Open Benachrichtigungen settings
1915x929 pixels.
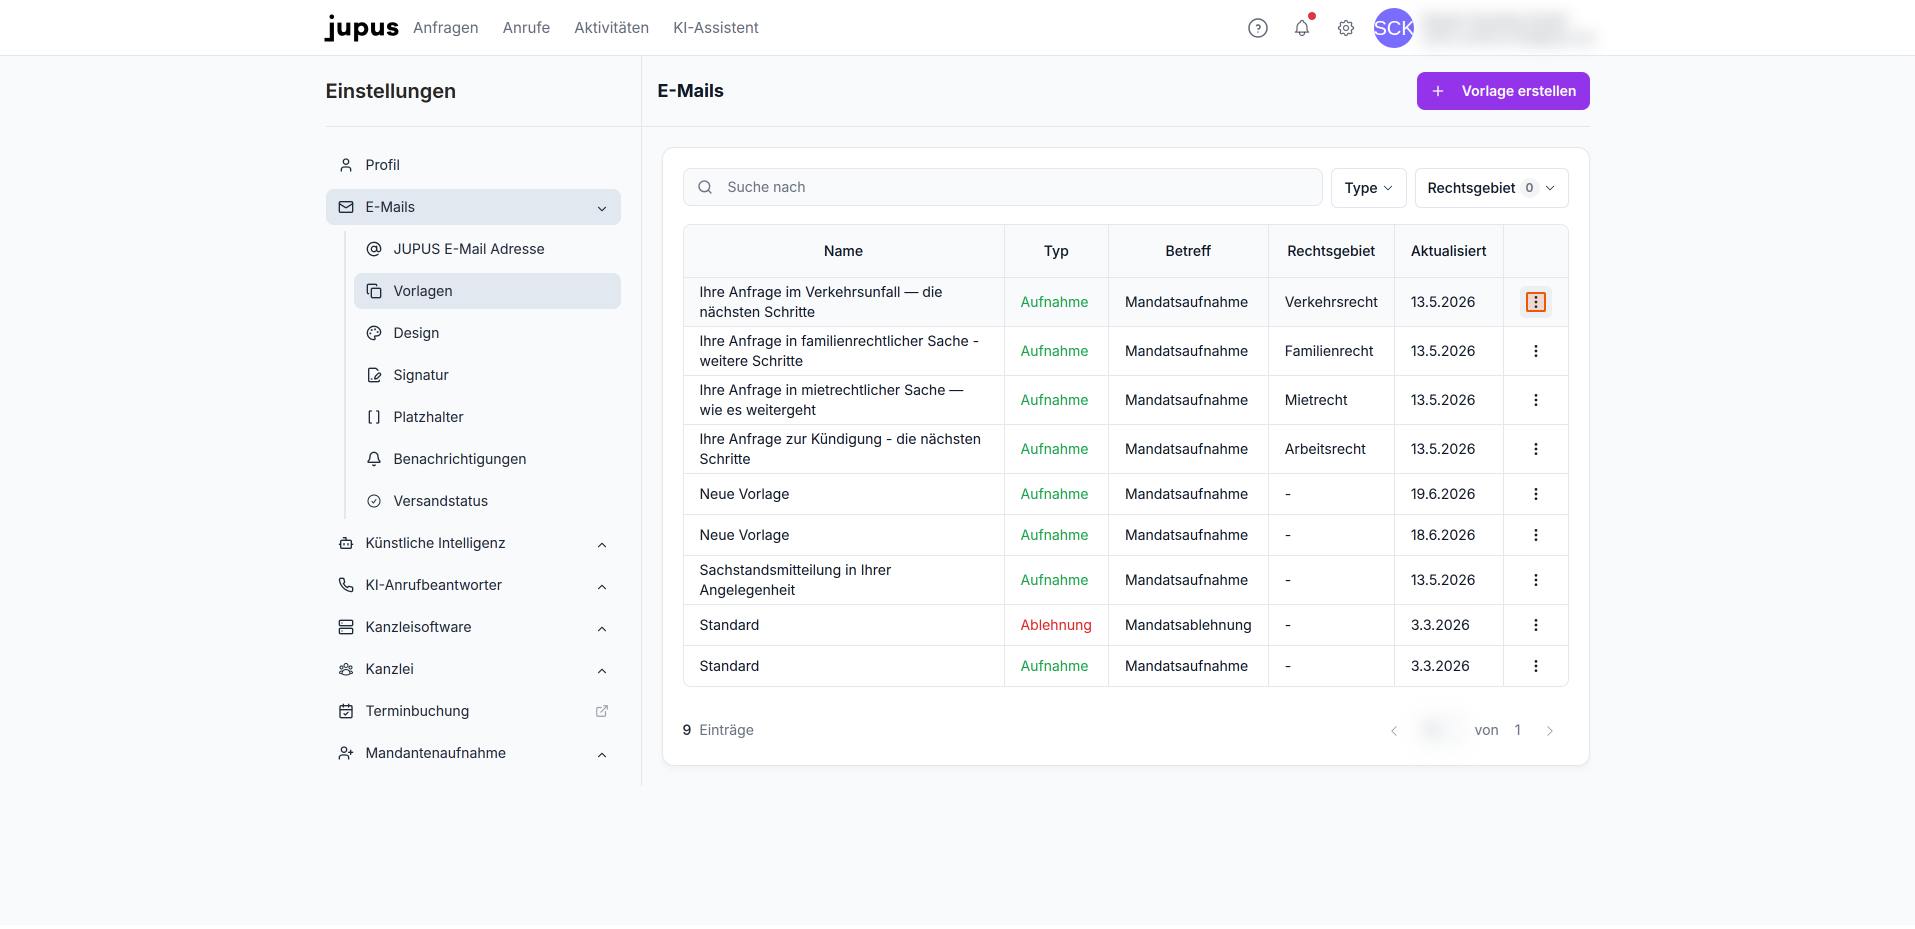(x=487, y=459)
